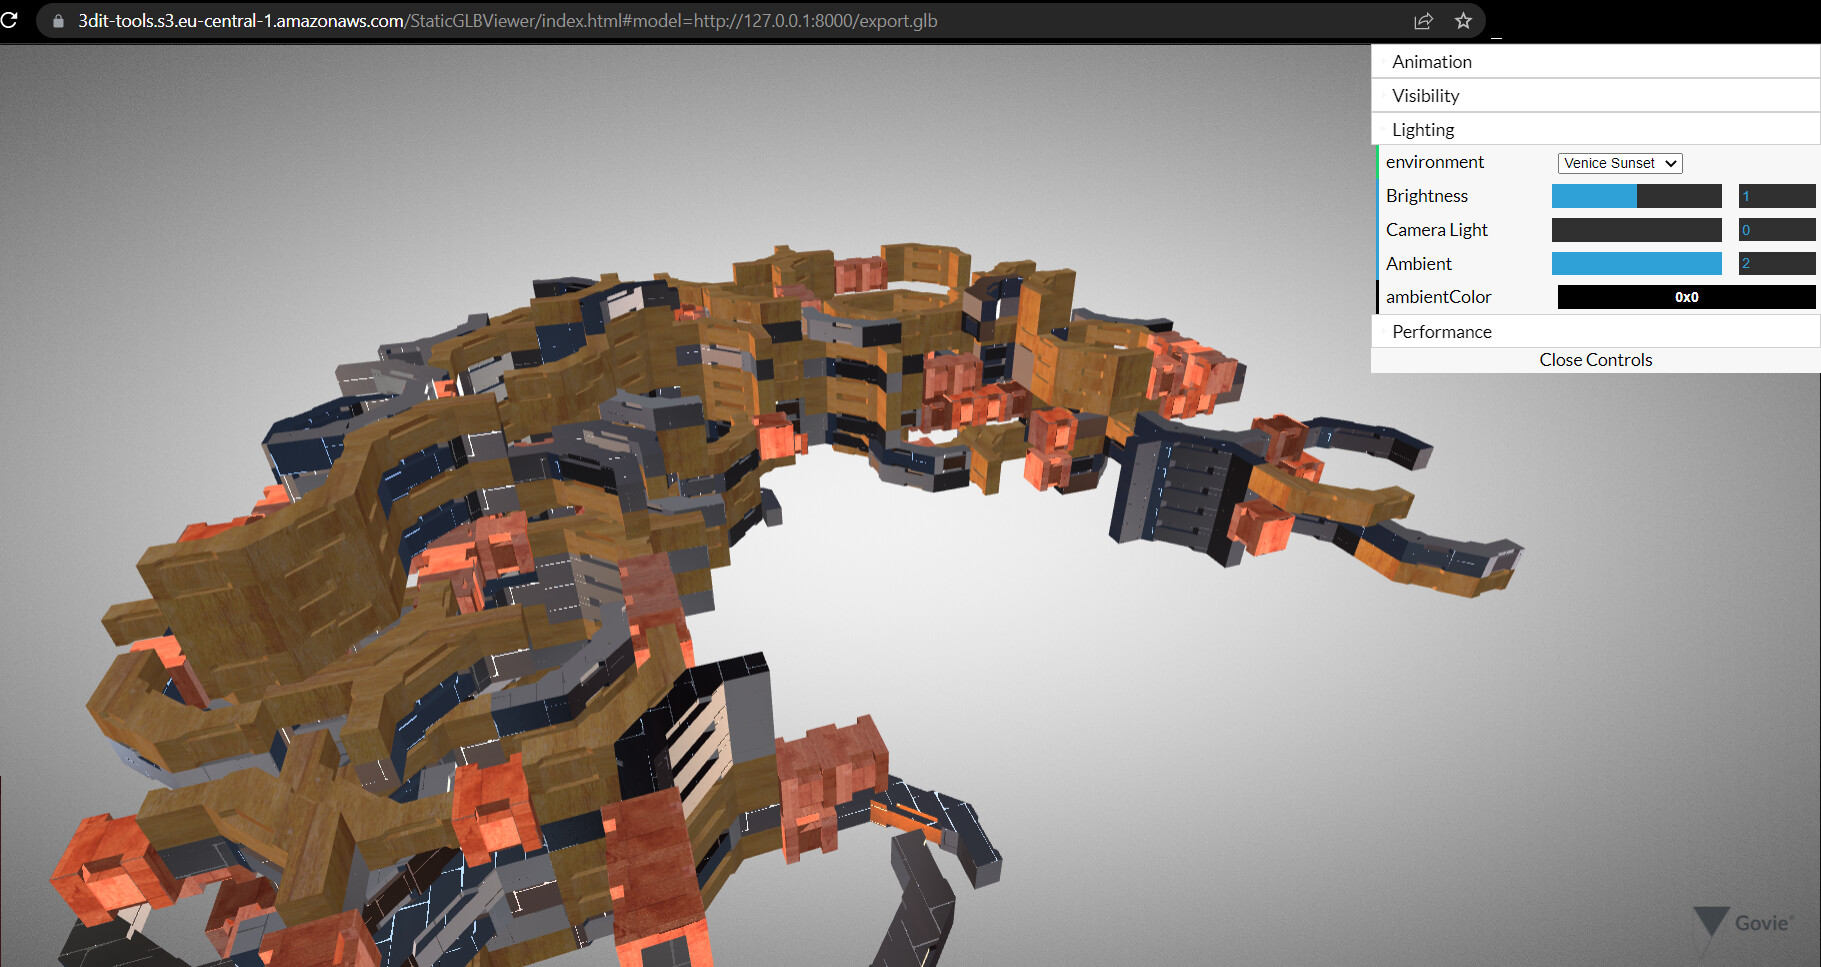Click the 'Camera Light' label
1821x967 pixels.
point(1436,230)
